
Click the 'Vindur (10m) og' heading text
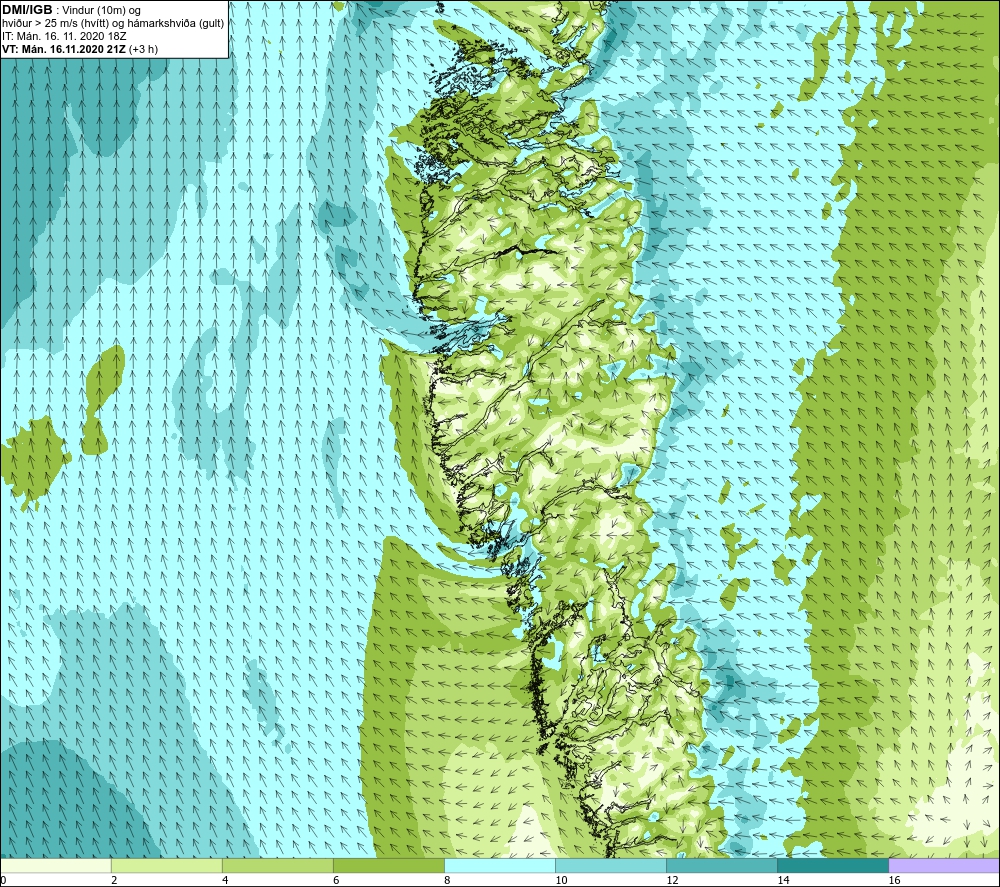(103, 11)
